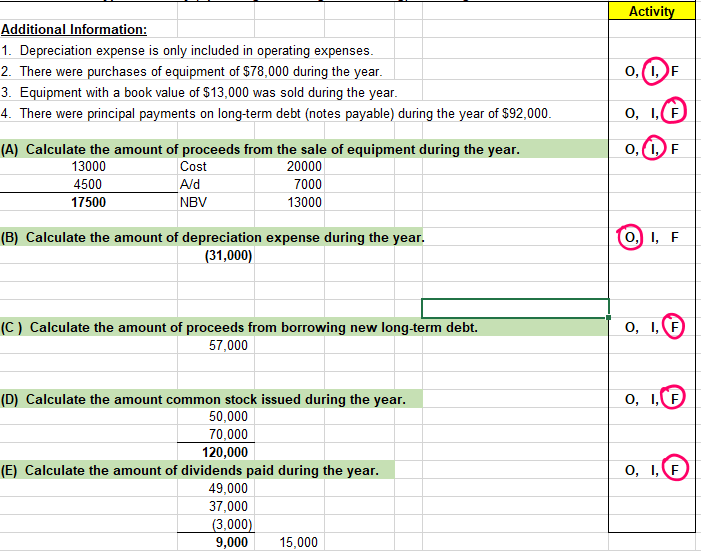The height and width of the screenshot is (551, 701).
Task: Click the O, I, F cell beside question (E)
Action: (652, 470)
